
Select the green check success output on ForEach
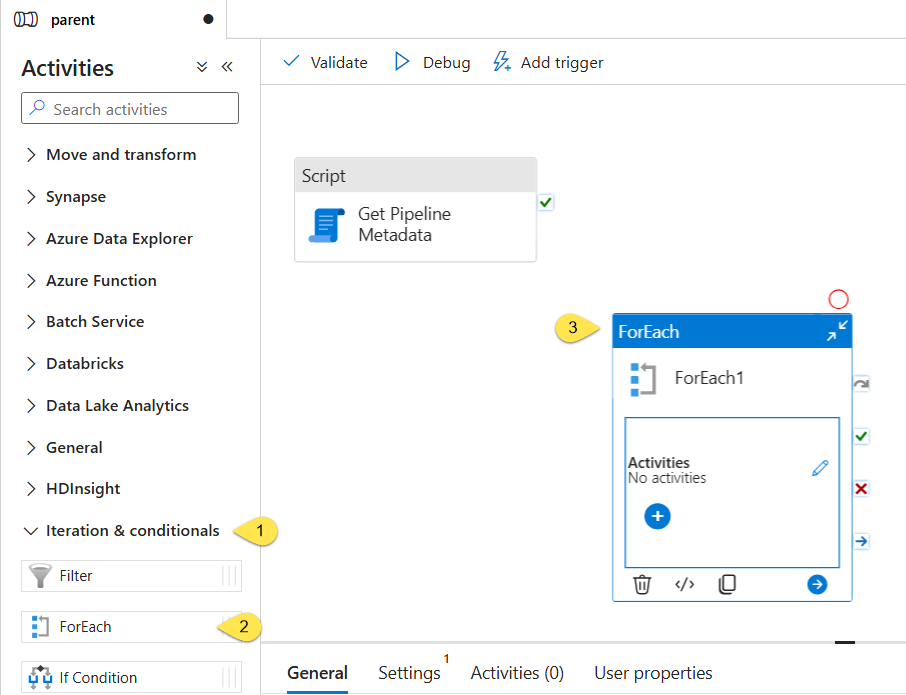point(861,436)
